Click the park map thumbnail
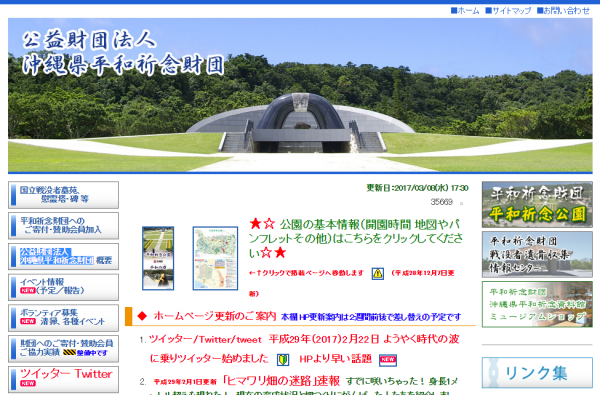600x395 pixels. pyautogui.click(x=215, y=258)
